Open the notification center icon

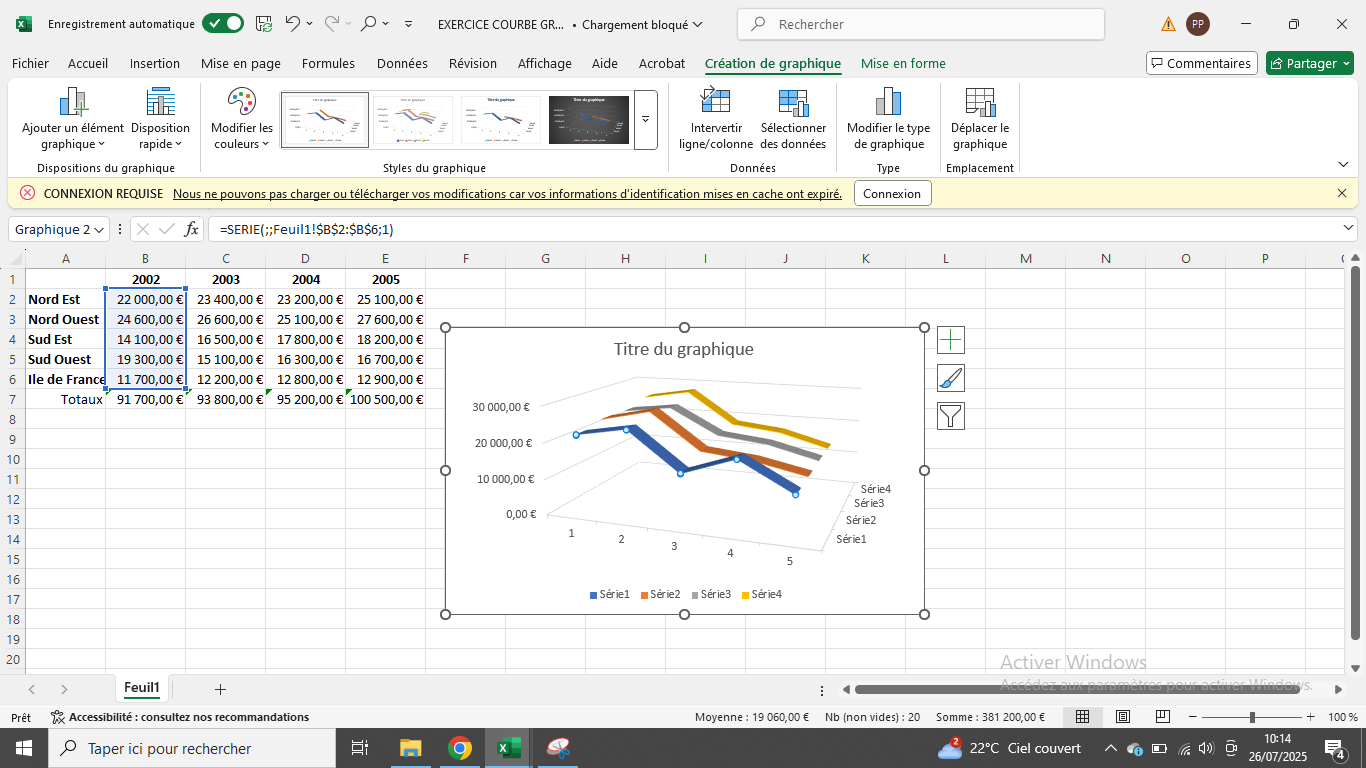click(x=1335, y=748)
